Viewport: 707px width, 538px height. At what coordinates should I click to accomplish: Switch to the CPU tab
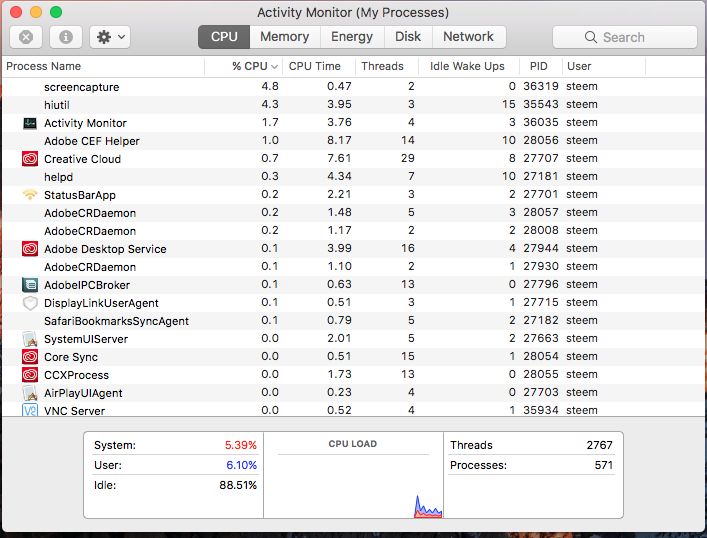(224, 37)
